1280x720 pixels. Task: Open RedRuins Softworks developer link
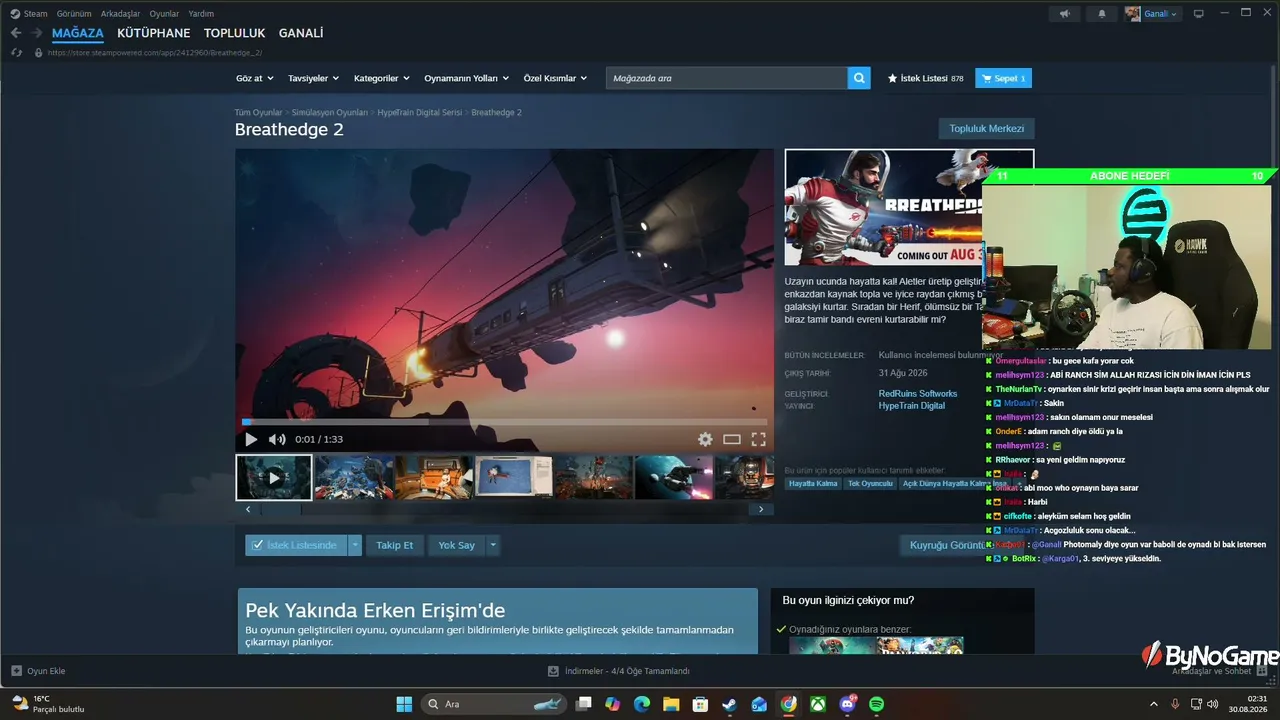coord(918,394)
